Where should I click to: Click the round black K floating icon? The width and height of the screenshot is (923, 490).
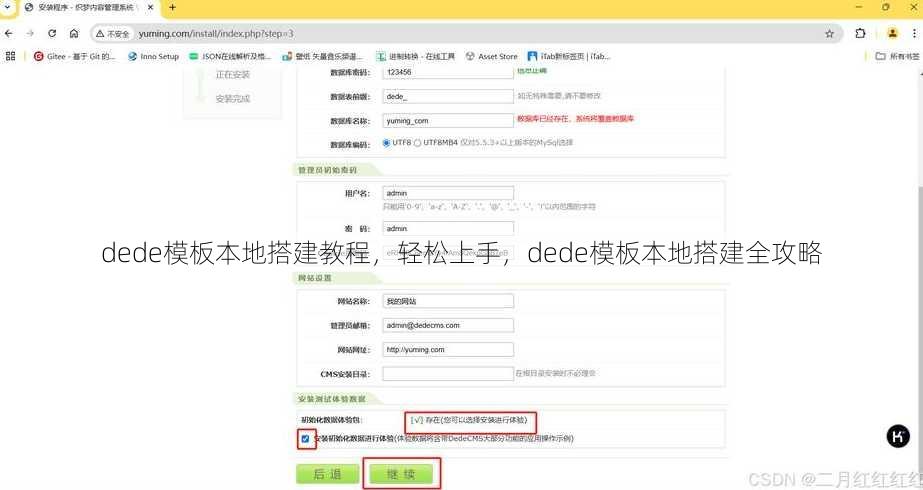pyautogui.click(x=898, y=436)
